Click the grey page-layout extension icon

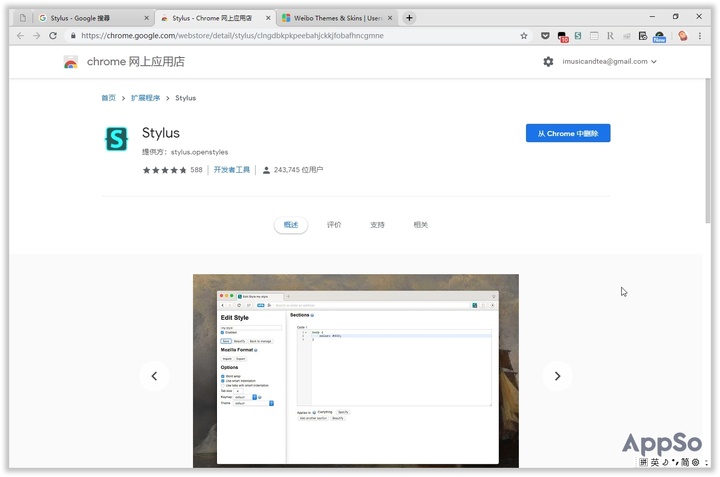point(594,36)
